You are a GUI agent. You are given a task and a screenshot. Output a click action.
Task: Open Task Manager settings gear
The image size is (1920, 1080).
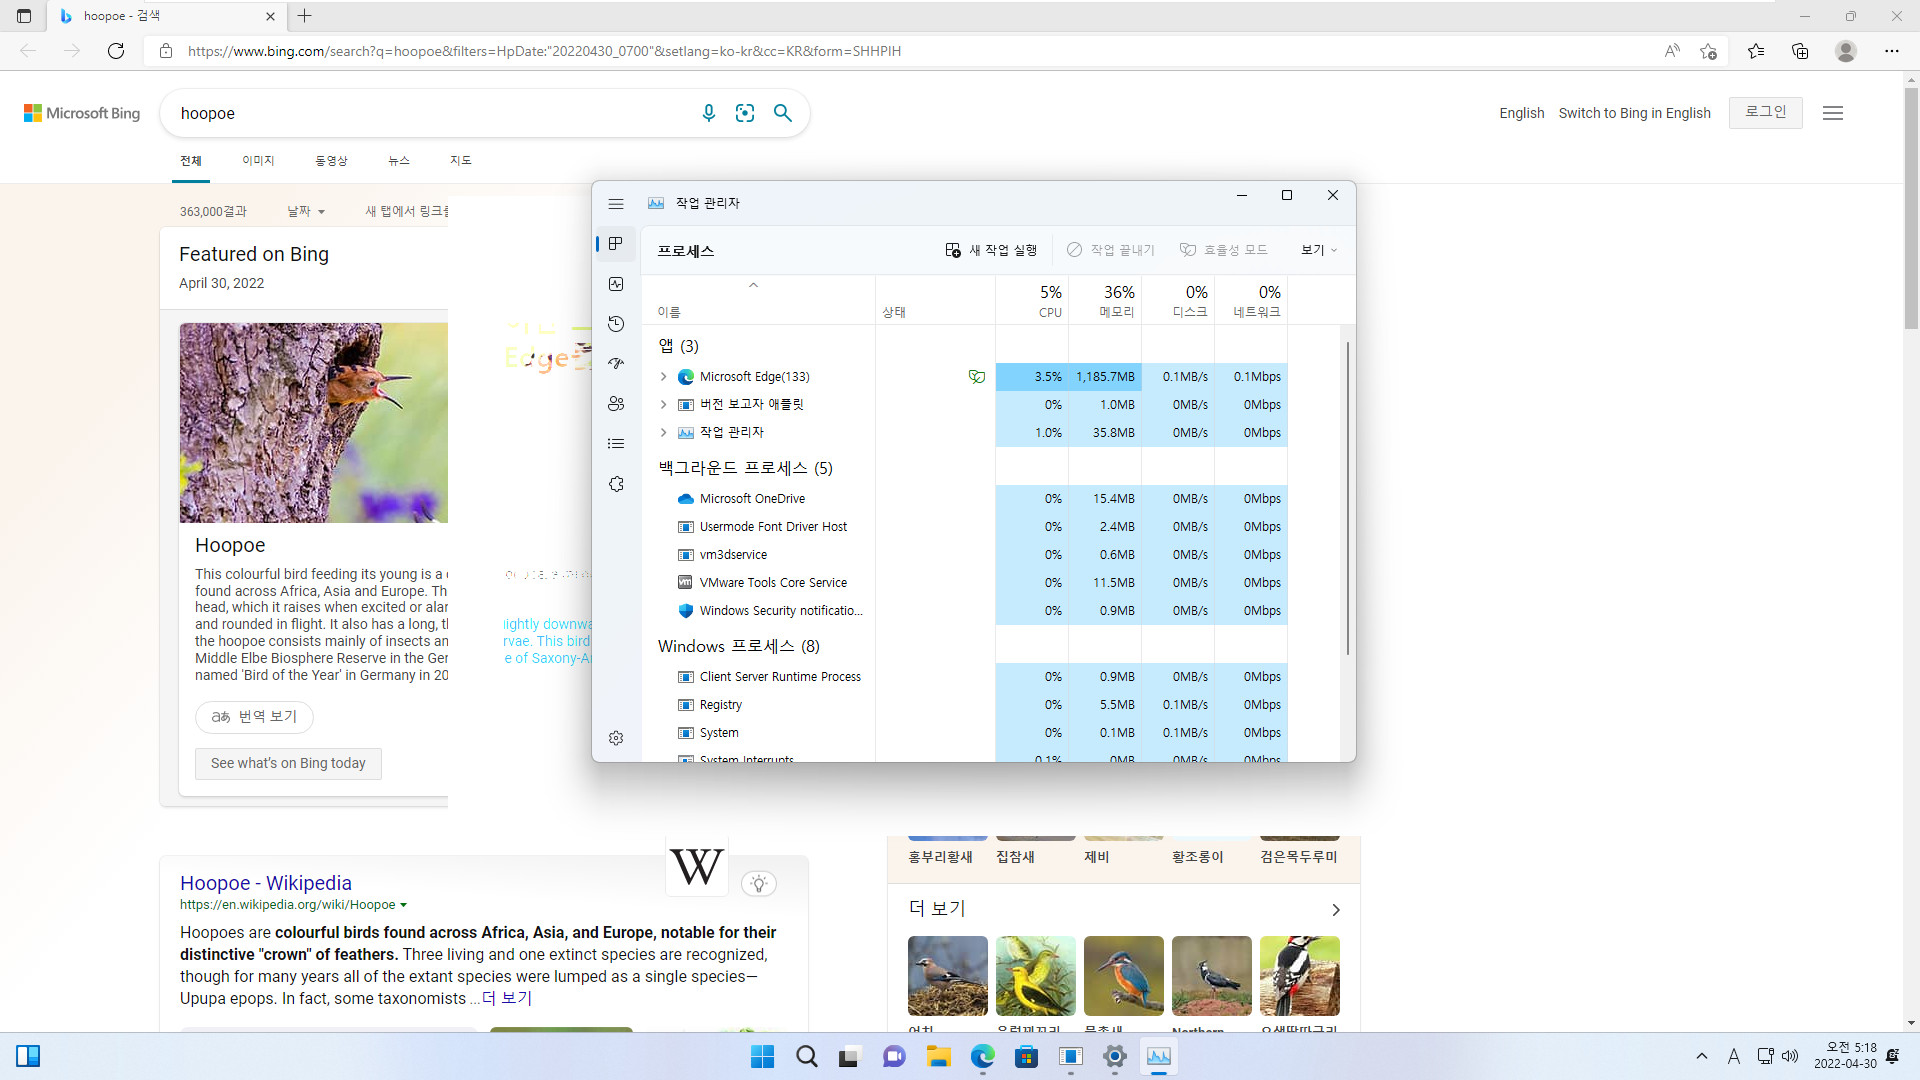point(616,738)
